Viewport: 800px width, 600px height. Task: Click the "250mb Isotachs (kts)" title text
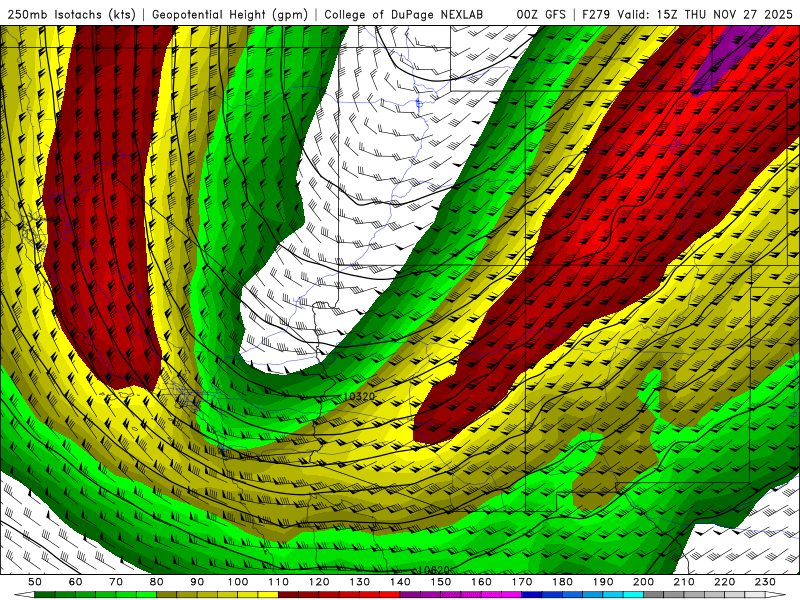tap(71, 14)
